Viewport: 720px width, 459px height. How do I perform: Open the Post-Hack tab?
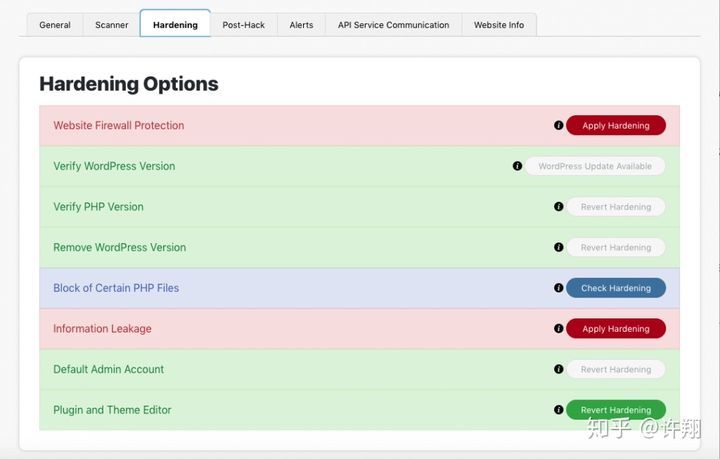pyautogui.click(x=244, y=25)
